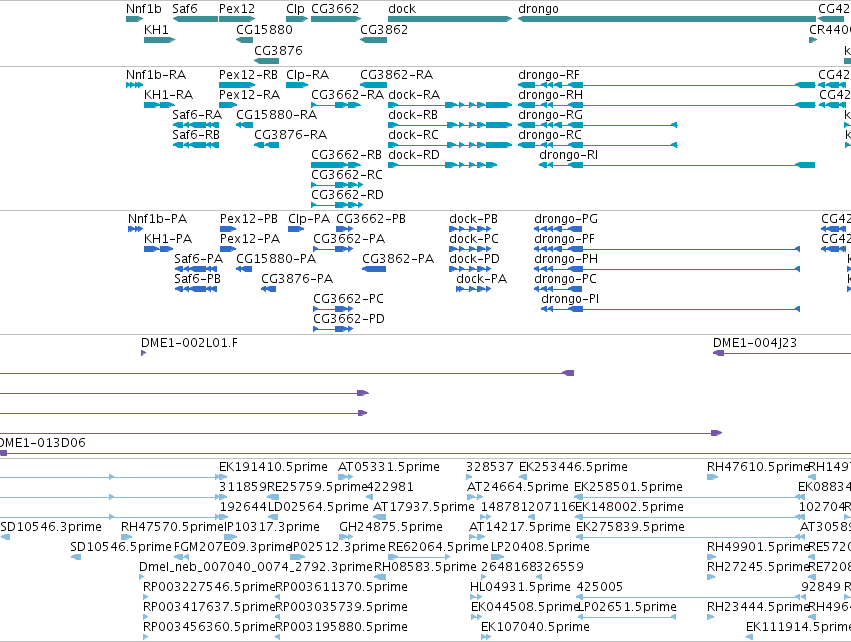
Task: Select the Nnf1b-PA protein label
Action: coord(157,219)
